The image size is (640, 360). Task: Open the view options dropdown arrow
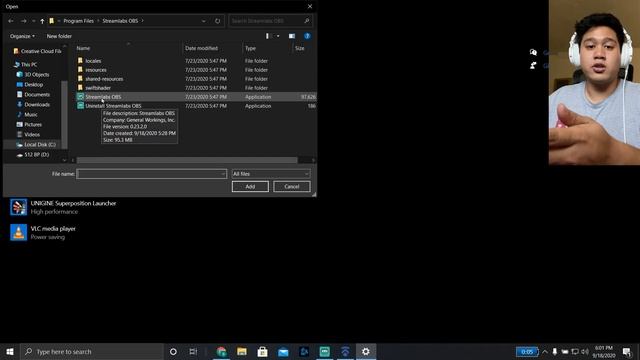(x=278, y=36)
